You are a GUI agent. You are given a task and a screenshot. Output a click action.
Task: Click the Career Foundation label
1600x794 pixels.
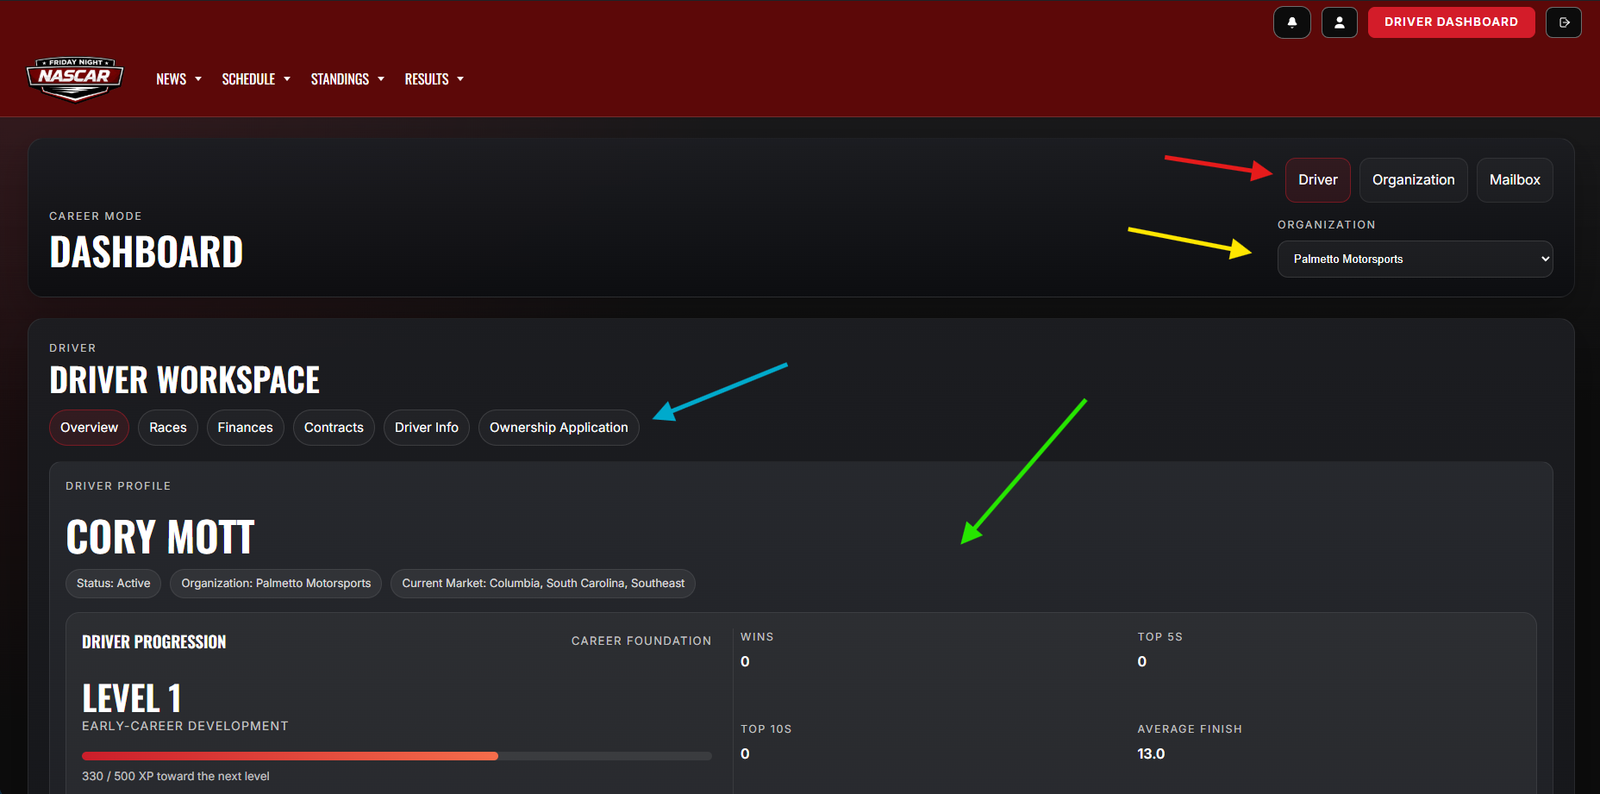point(641,641)
